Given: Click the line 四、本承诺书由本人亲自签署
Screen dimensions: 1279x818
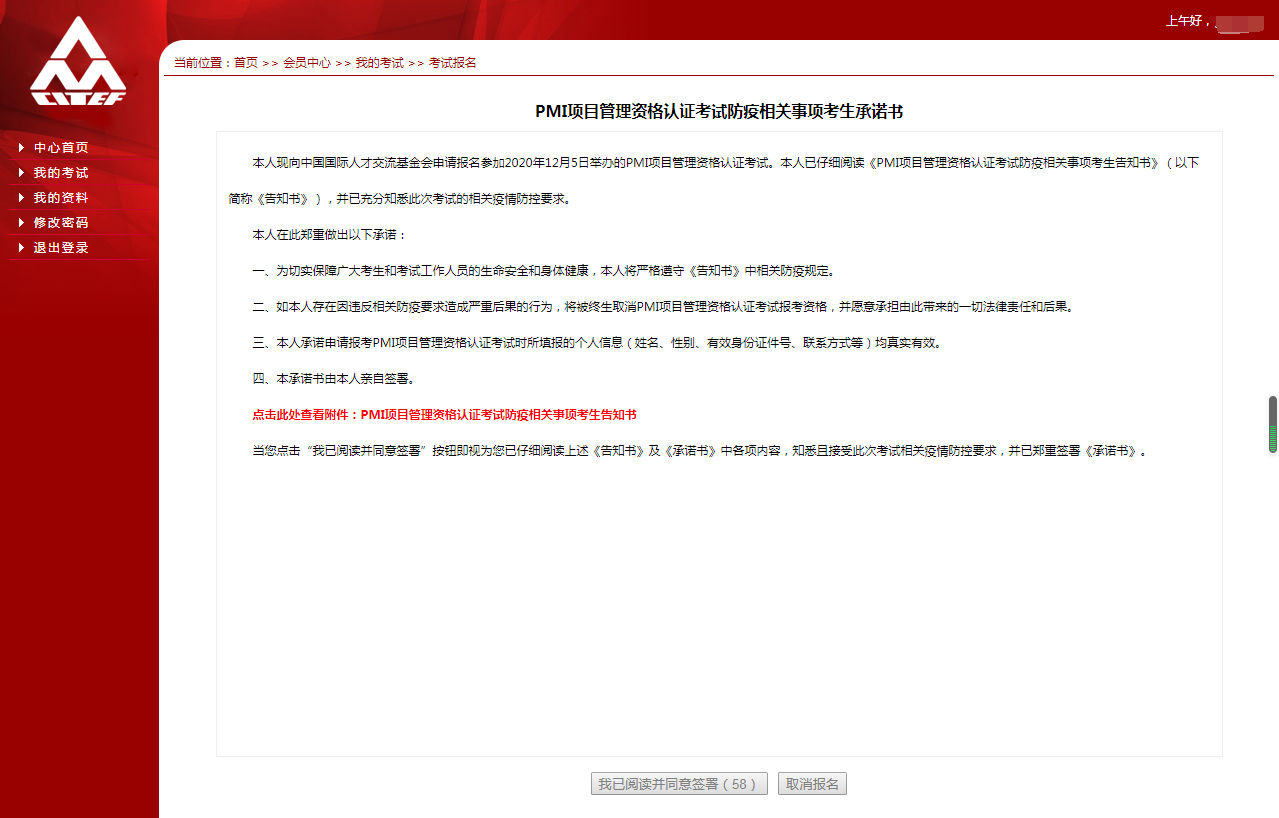Looking at the screenshot, I should click(x=333, y=378).
